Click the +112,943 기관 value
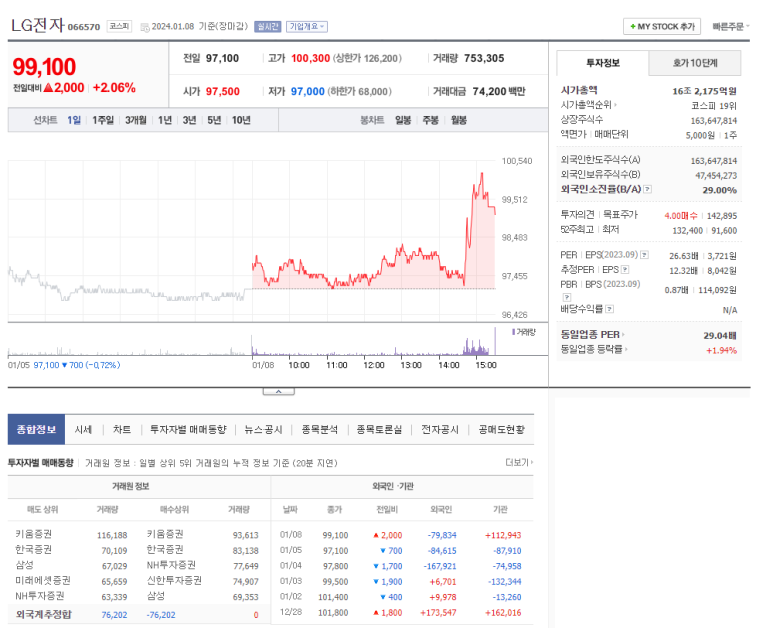 (x=503, y=535)
